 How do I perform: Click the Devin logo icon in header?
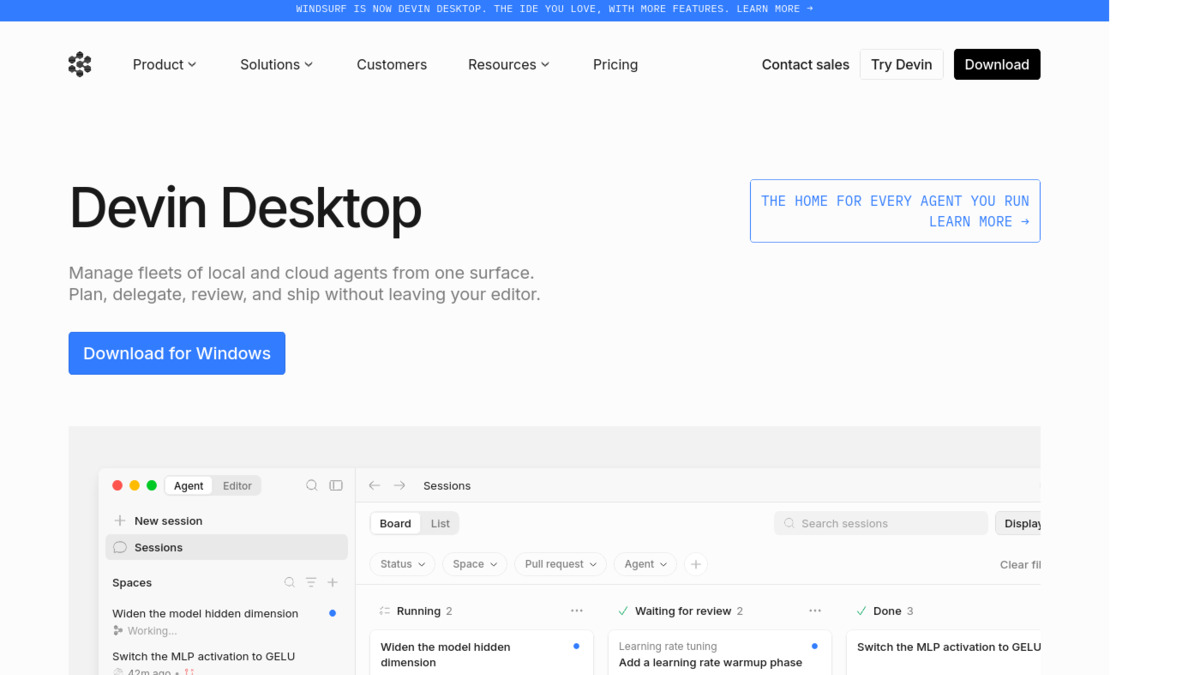pyautogui.click(x=80, y=64)
